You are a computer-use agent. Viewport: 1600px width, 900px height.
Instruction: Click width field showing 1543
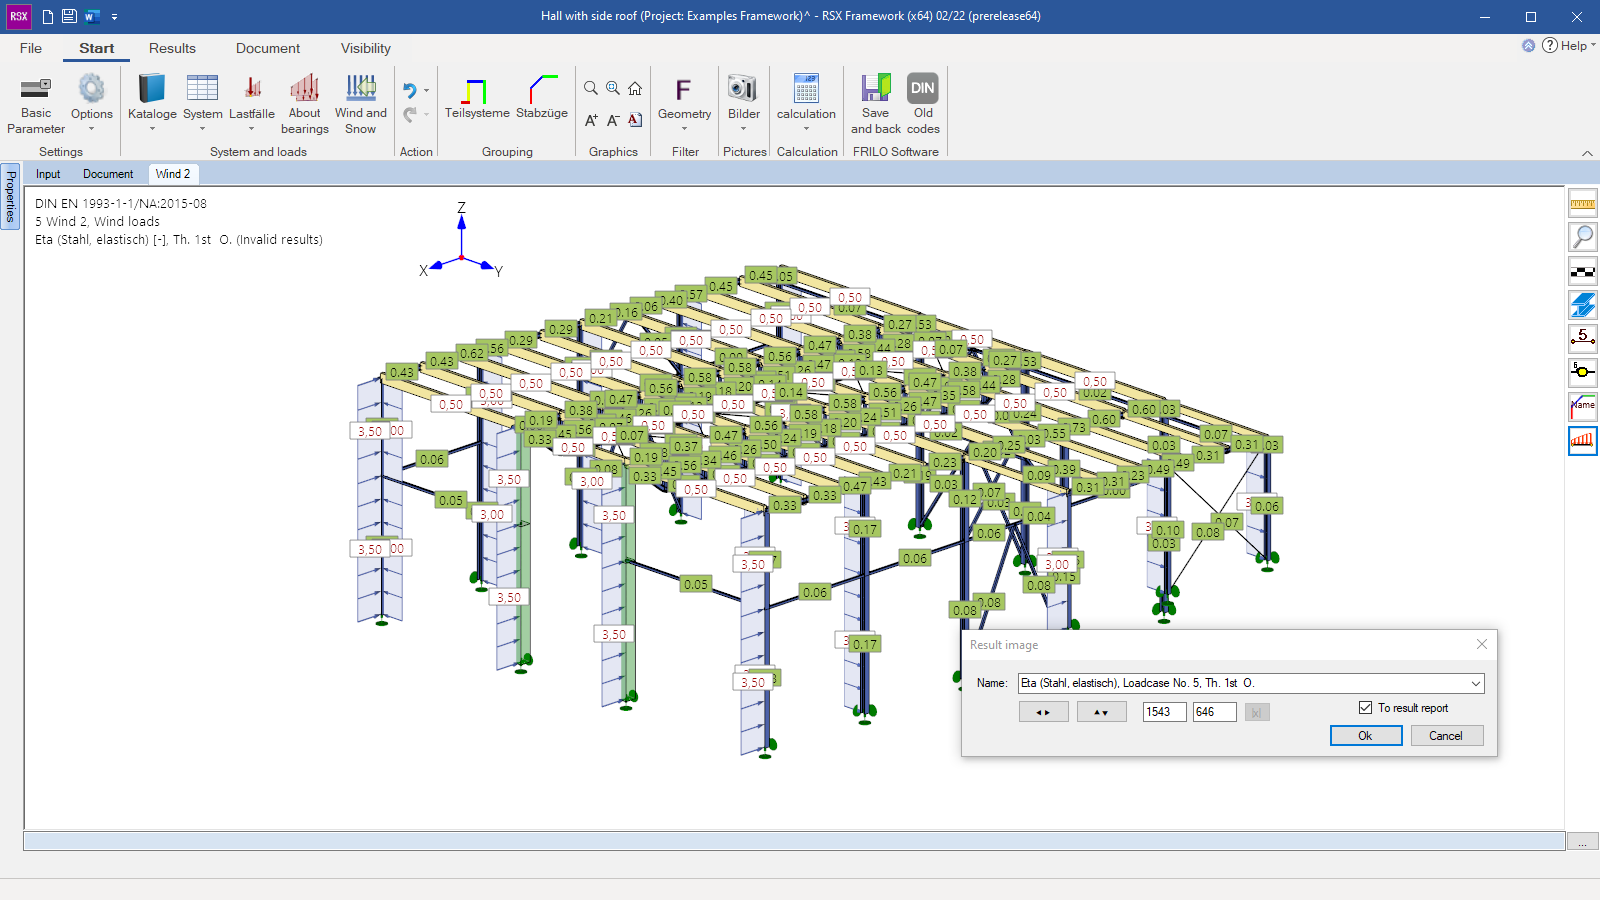(x=1165, y=712)
